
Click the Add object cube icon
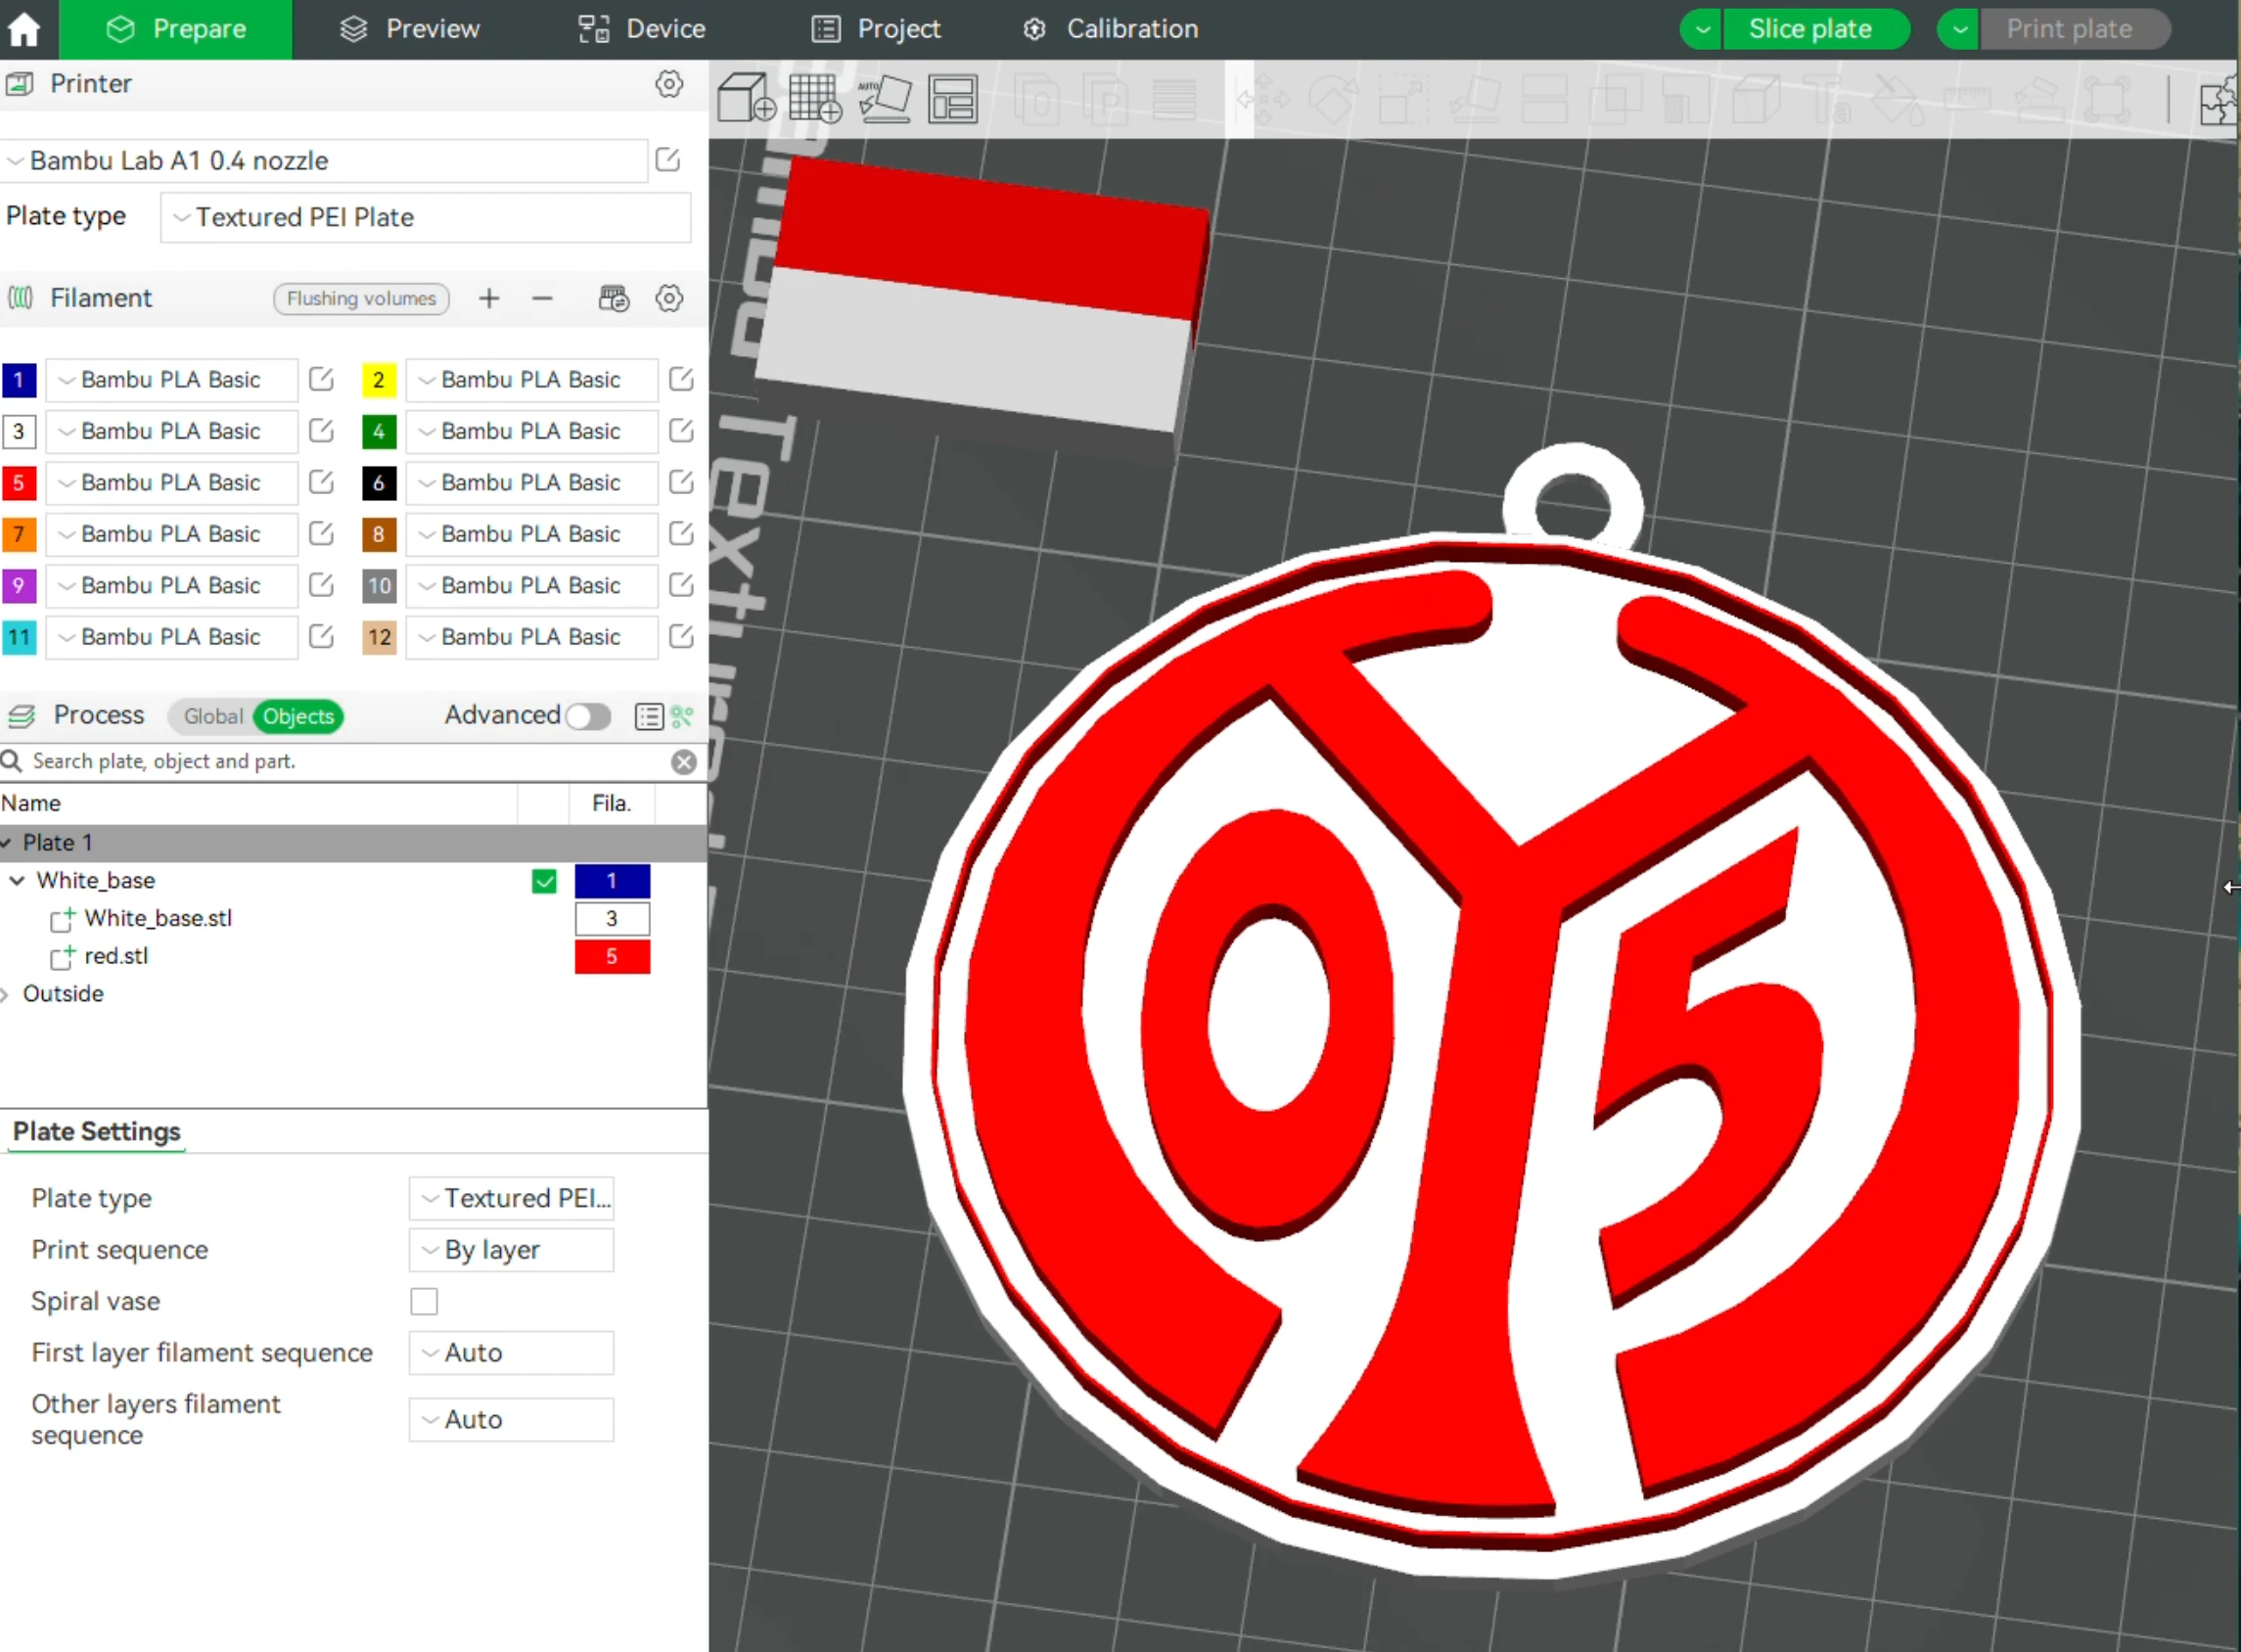pyautogui.click(x=746, y=98)
